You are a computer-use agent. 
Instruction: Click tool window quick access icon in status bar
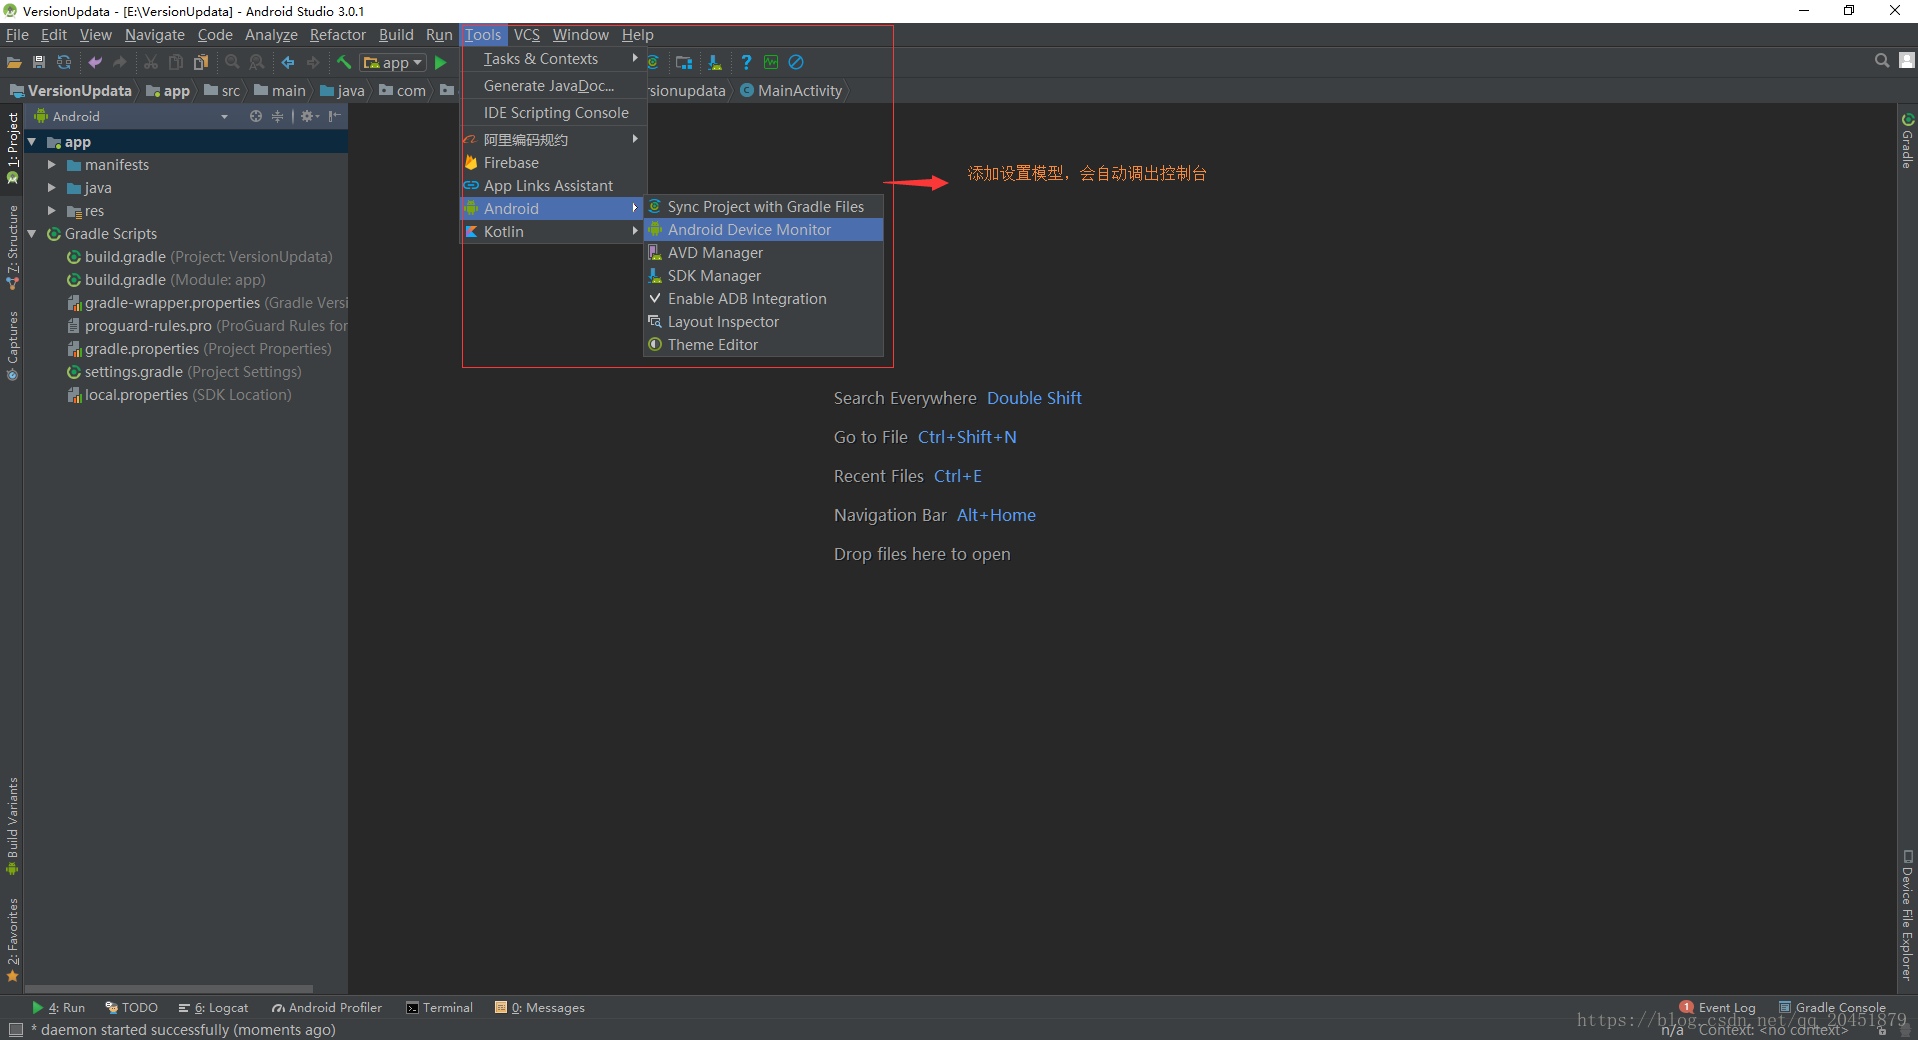click(15, 1030)
